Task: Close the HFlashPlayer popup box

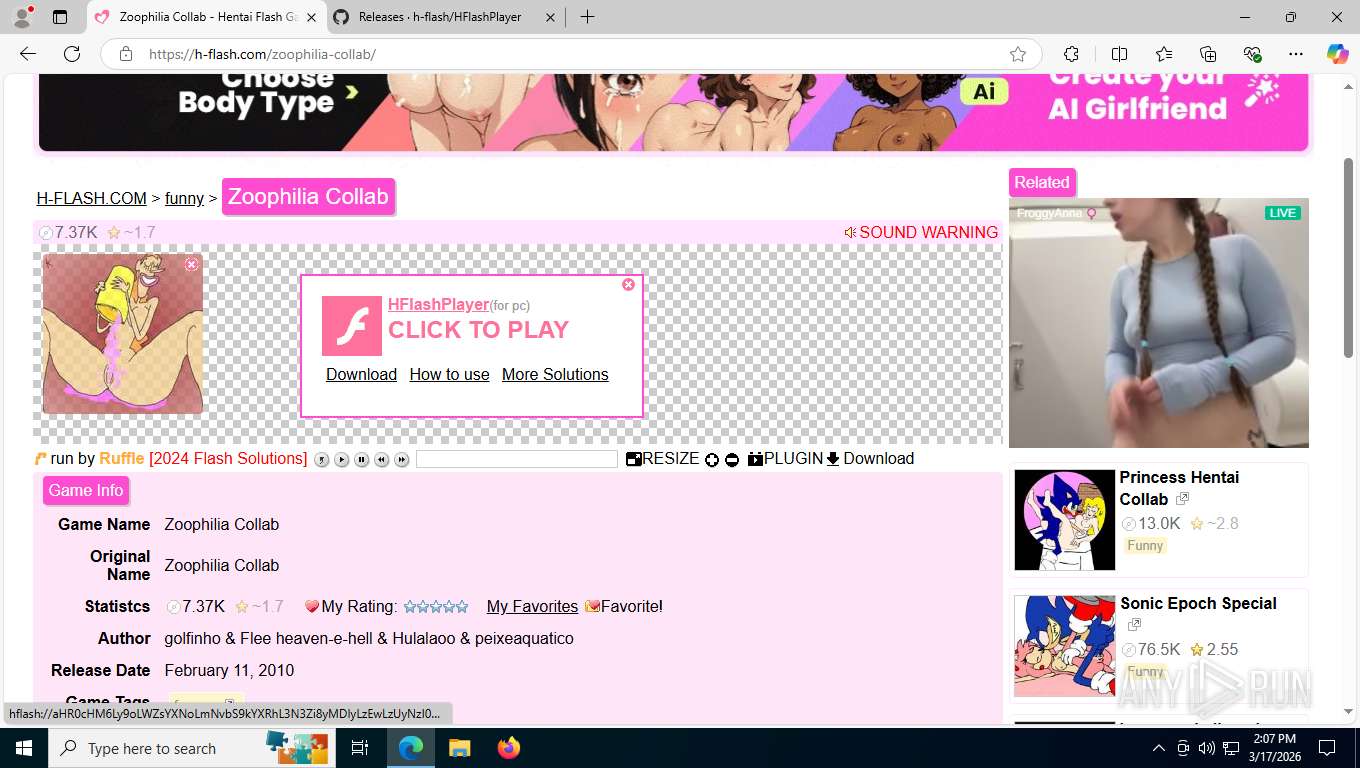Action: [x=628, y=284]
